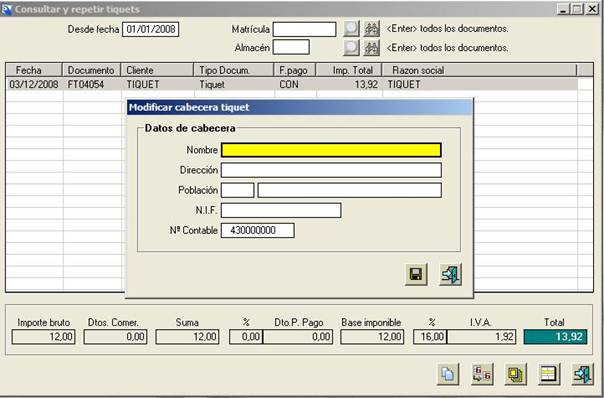The height and width of the screenshot is (398, 604).
Task: Click the short Población postal code field
Action: pos(237,190)
